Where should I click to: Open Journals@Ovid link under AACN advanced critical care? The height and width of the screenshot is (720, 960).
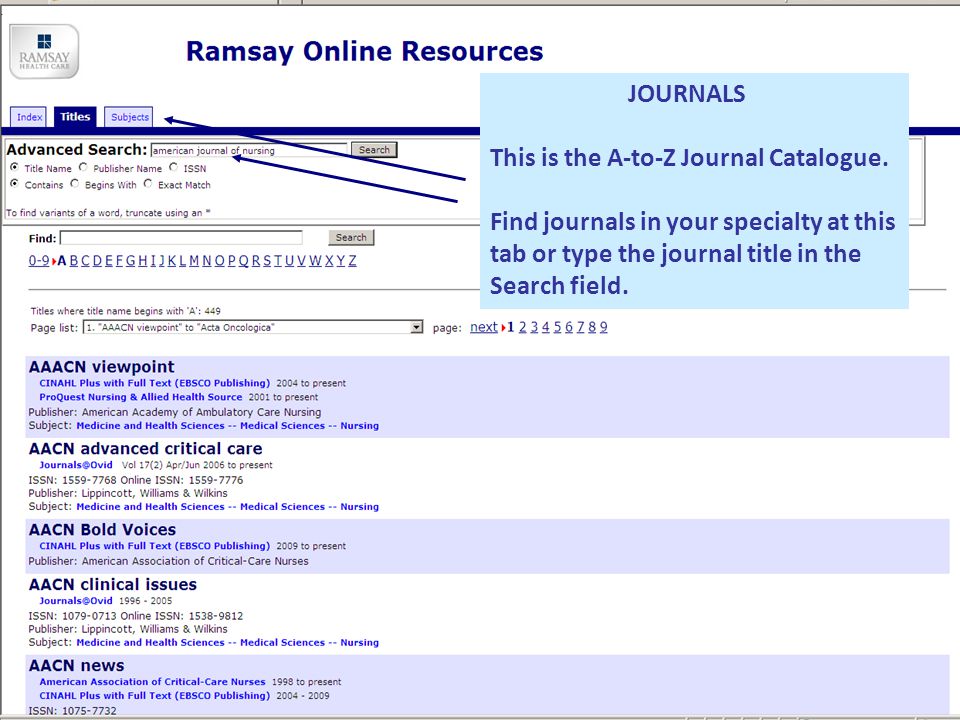(76, 465)
